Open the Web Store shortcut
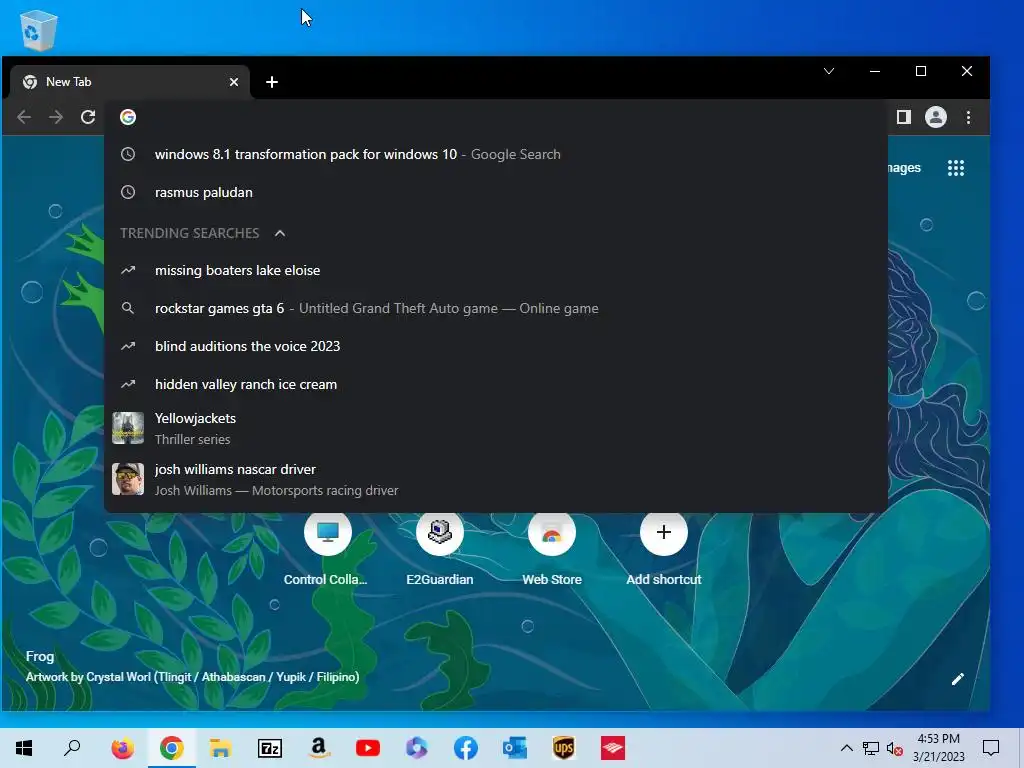This screenshot has height=768, width=1024. click(x=552, y=549)
